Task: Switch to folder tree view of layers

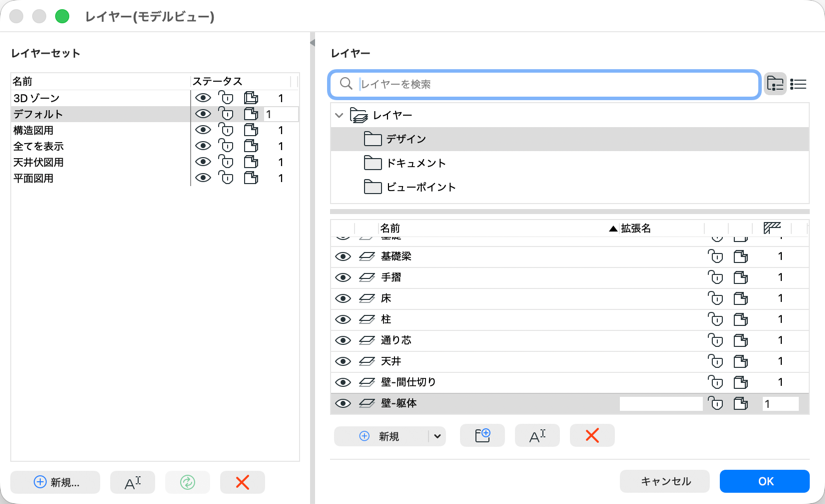Action: point(775,84)
